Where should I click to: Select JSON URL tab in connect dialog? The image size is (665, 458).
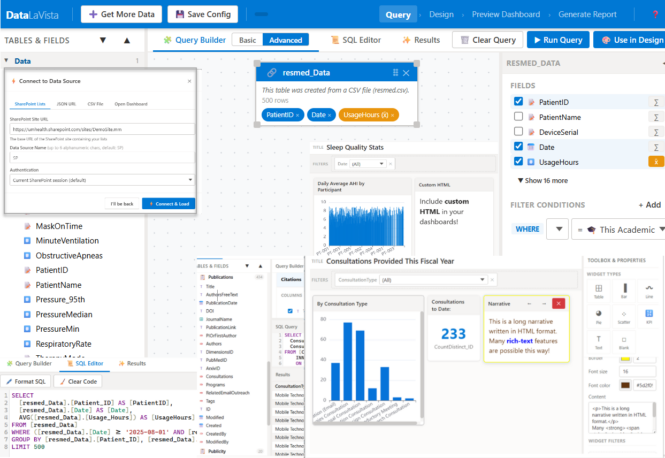66,104
